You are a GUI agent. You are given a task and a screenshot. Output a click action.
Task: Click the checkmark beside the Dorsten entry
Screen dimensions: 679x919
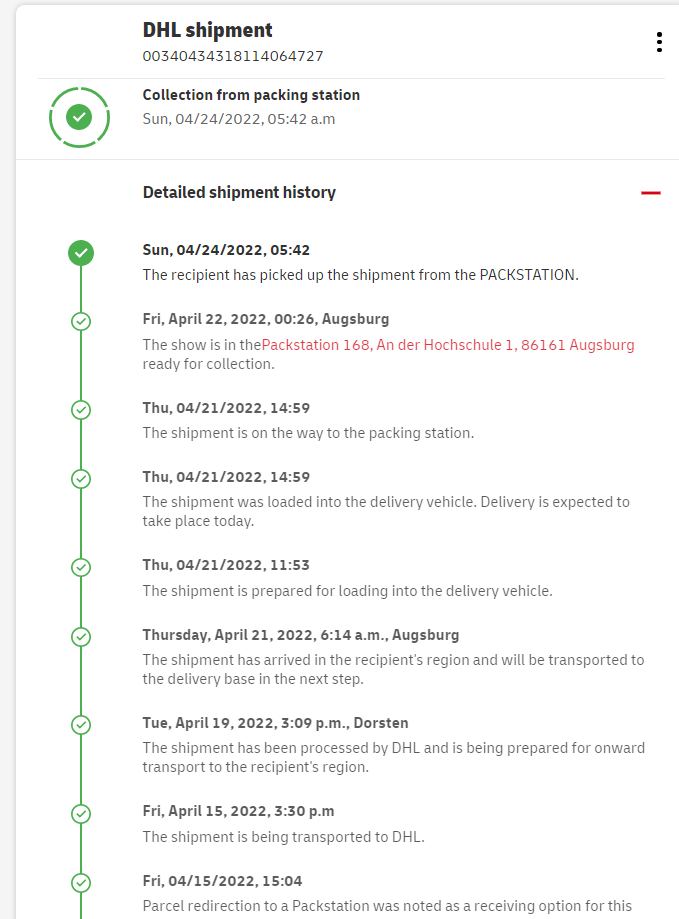click(82, 724)
